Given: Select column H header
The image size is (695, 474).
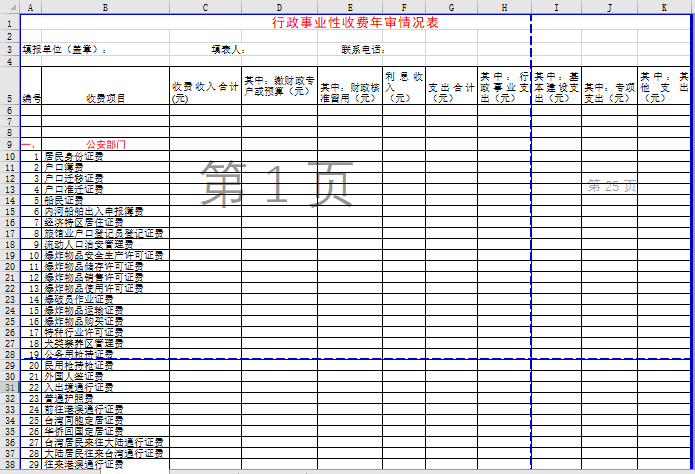Looking at the screenshot, I should click(x=504, y=6).
